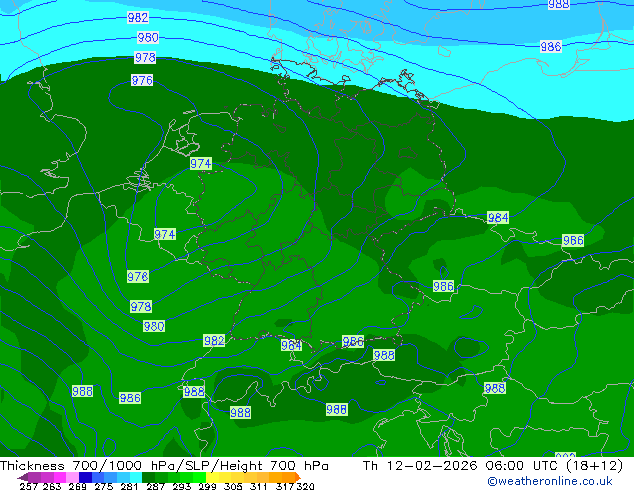Click the forecast date 'Th 12-02-2026 06:00 UTC'
This screenshot has height=490, width=634.
point(462,466)
